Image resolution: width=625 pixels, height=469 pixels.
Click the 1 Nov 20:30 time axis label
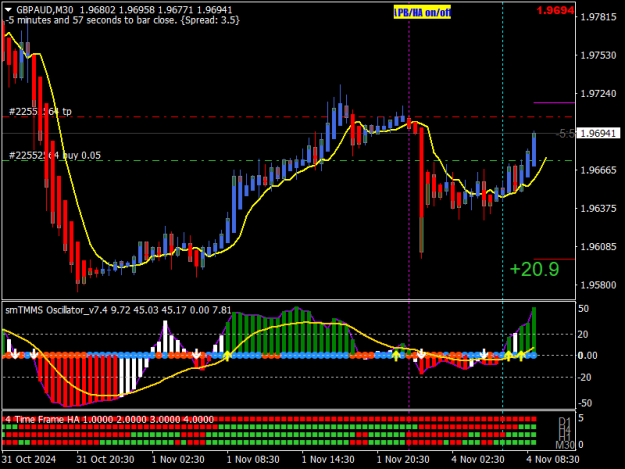tap(403, 459)
